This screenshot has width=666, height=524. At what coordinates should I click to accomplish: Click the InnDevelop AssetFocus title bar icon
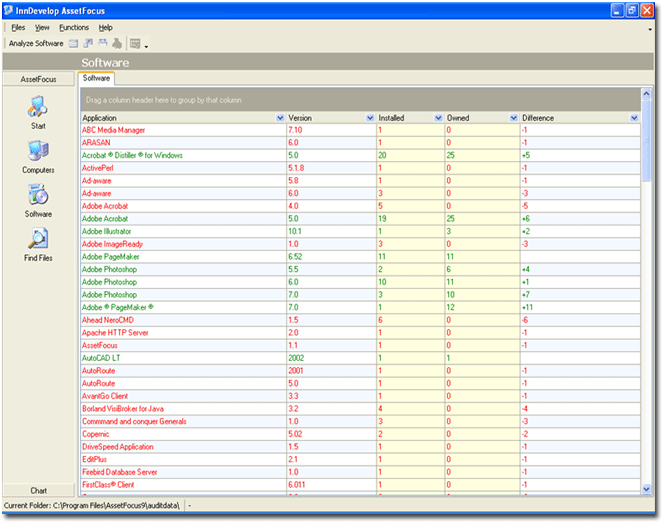coord(8,10)
